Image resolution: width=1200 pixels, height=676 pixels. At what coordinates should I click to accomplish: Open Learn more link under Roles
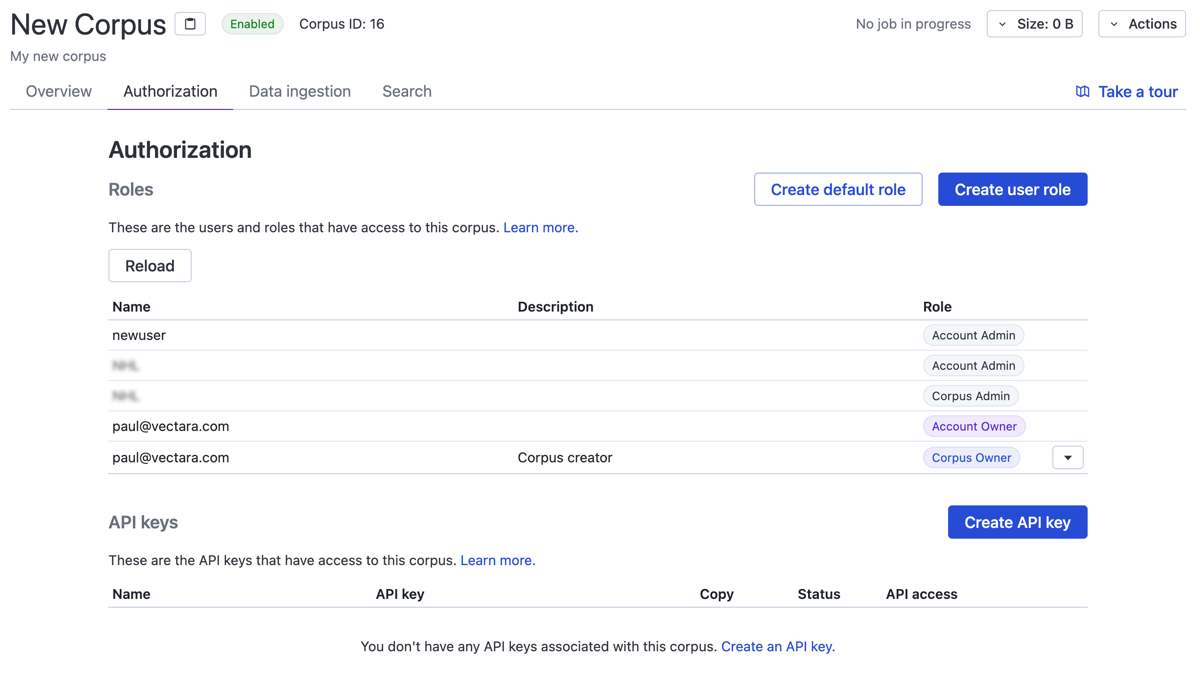coord(540,228)
